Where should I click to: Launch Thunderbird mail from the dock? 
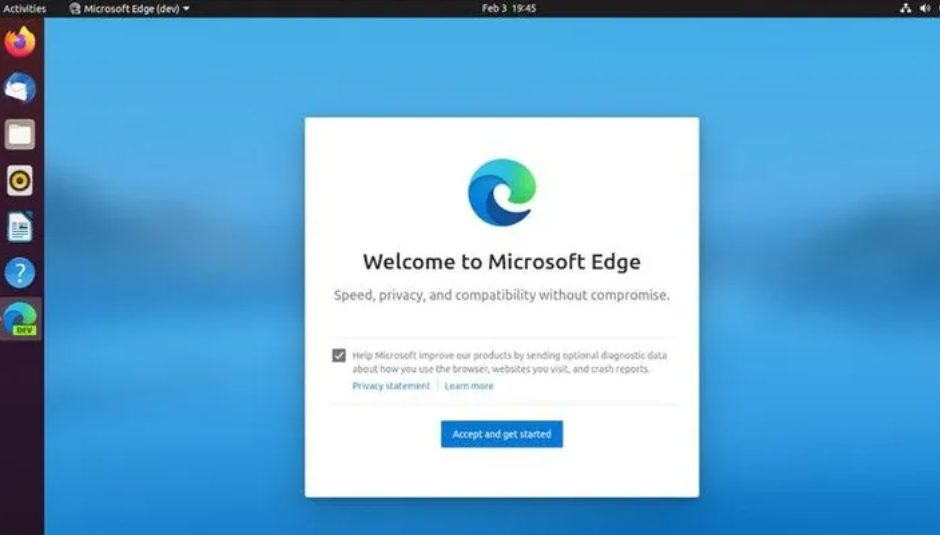tap(20, 88)
